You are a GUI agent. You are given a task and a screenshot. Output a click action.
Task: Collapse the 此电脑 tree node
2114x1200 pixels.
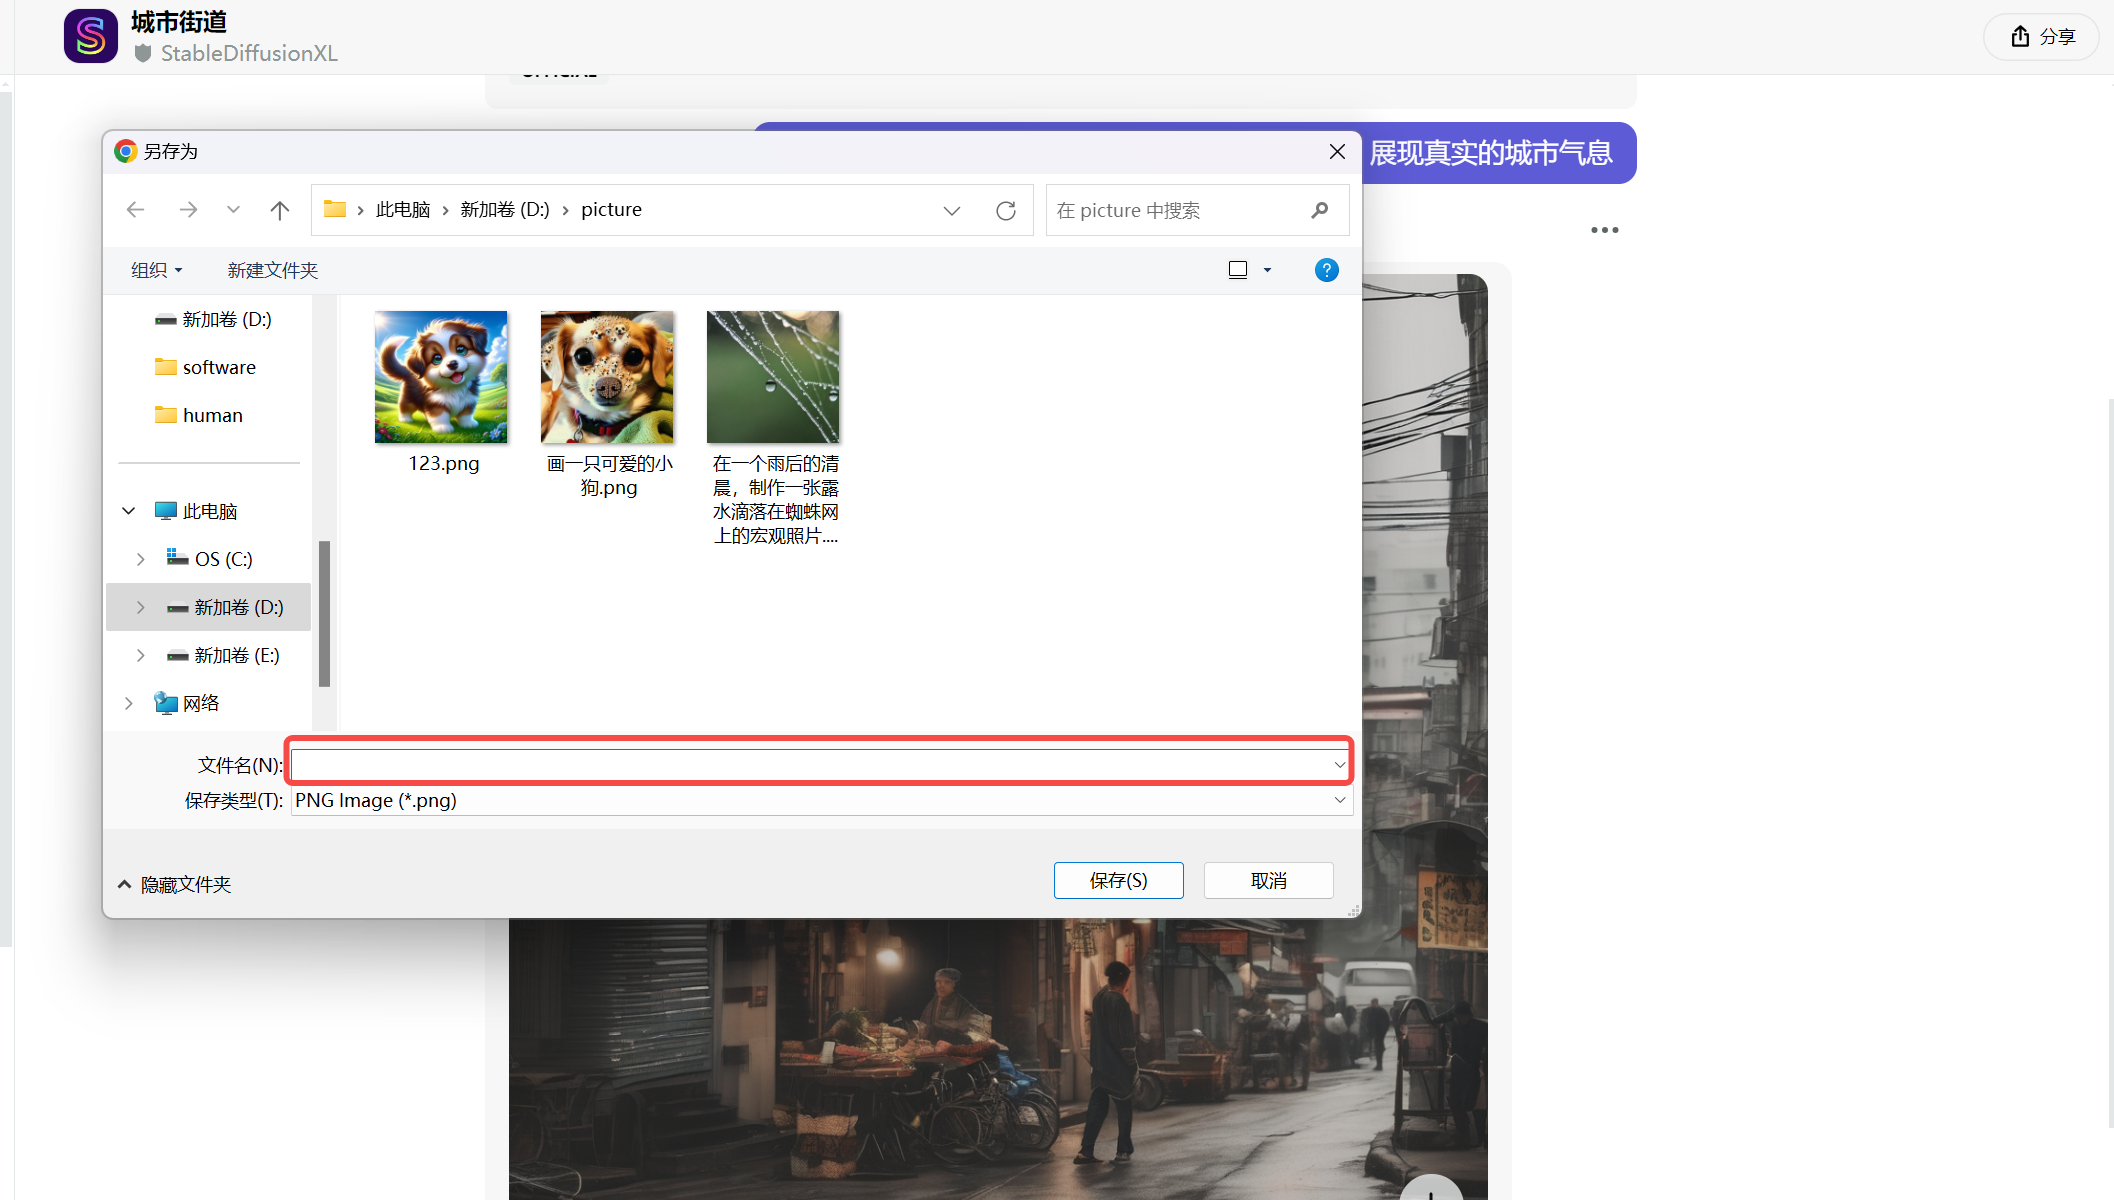(129, 511)
